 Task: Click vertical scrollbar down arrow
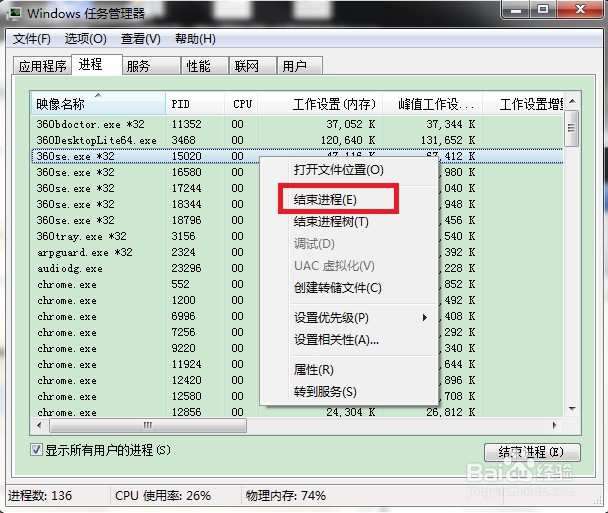click(x=572, y=409)
